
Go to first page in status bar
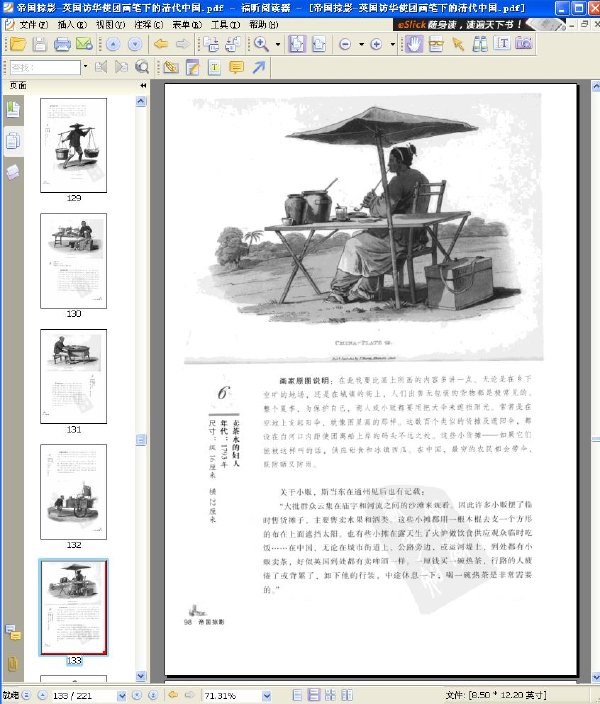[26, 695]
